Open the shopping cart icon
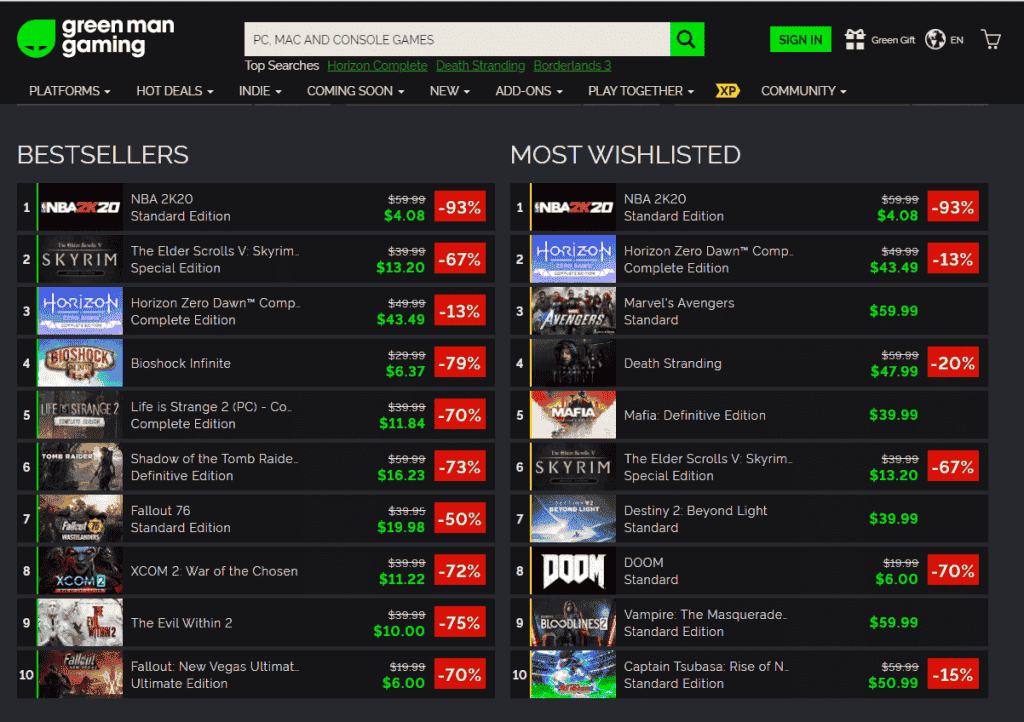1024x722 pixels. 991,38
